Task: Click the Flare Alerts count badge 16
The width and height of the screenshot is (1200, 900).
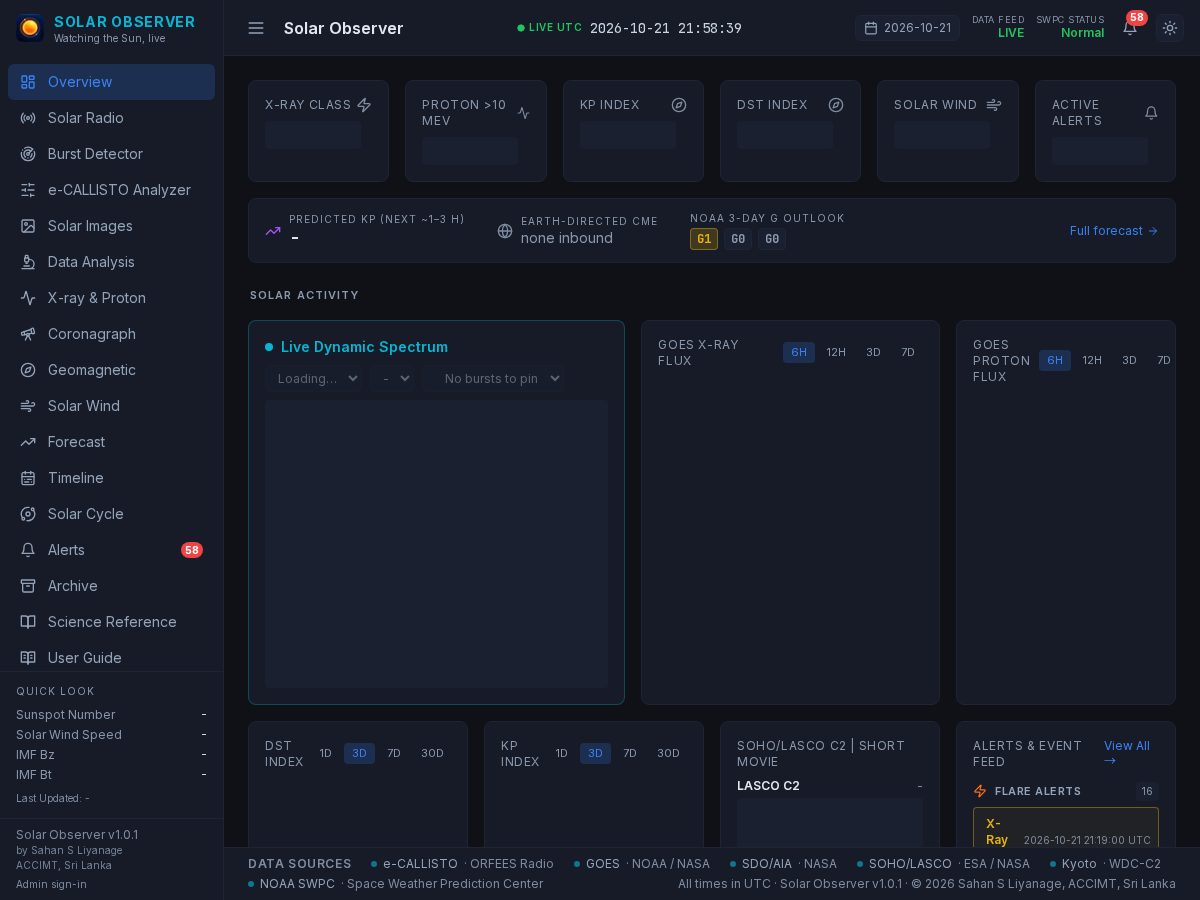Action: pyautogui.click(x=1147, y=791)
